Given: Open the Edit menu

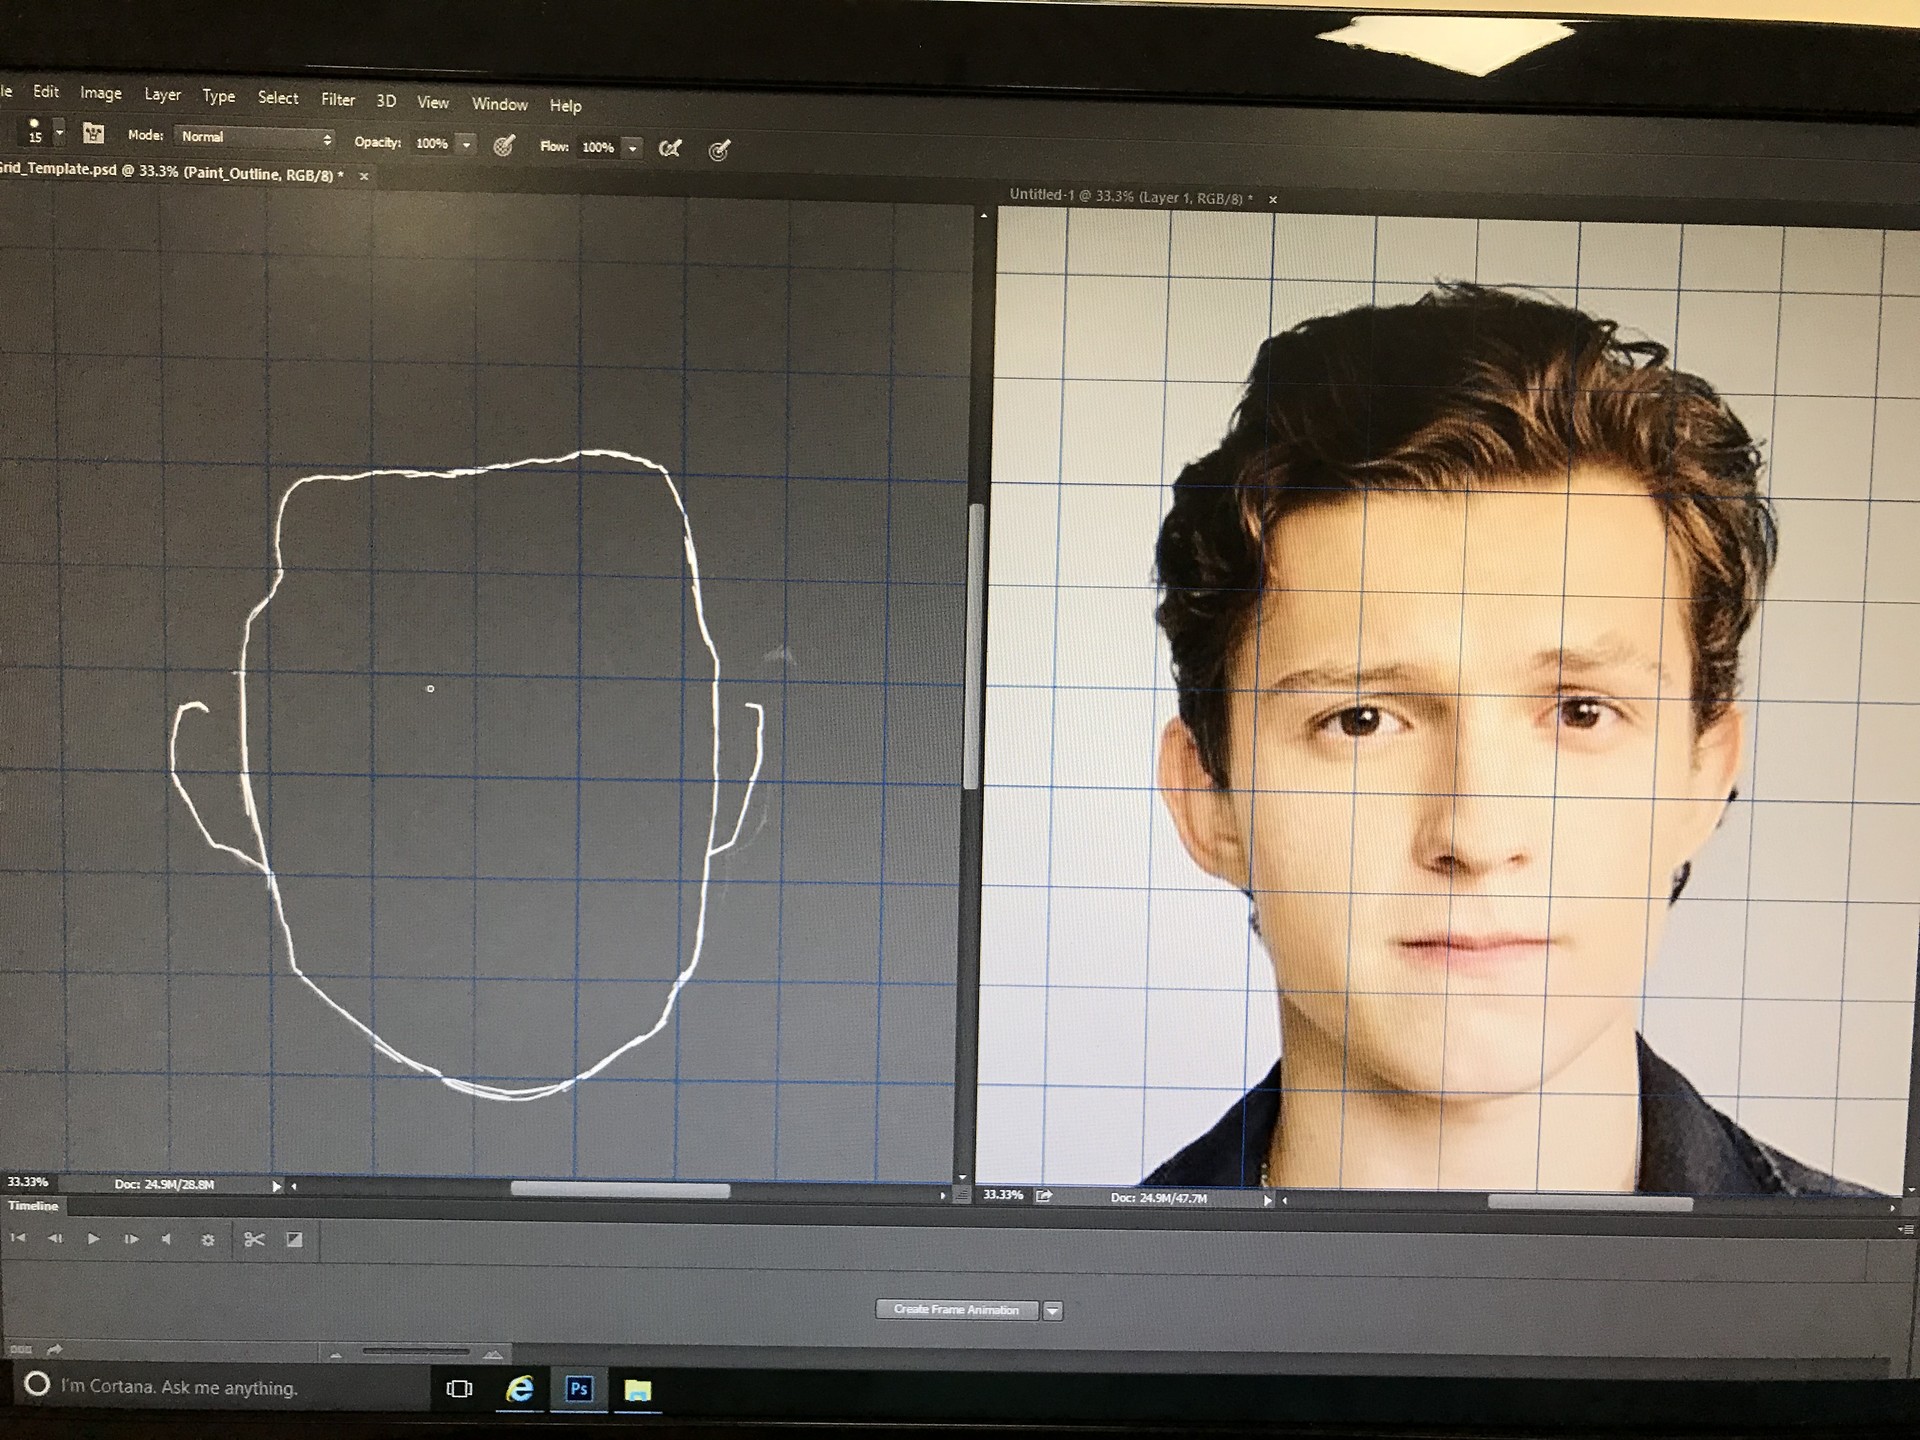Looking at the screenshot, I should point(46,91).
